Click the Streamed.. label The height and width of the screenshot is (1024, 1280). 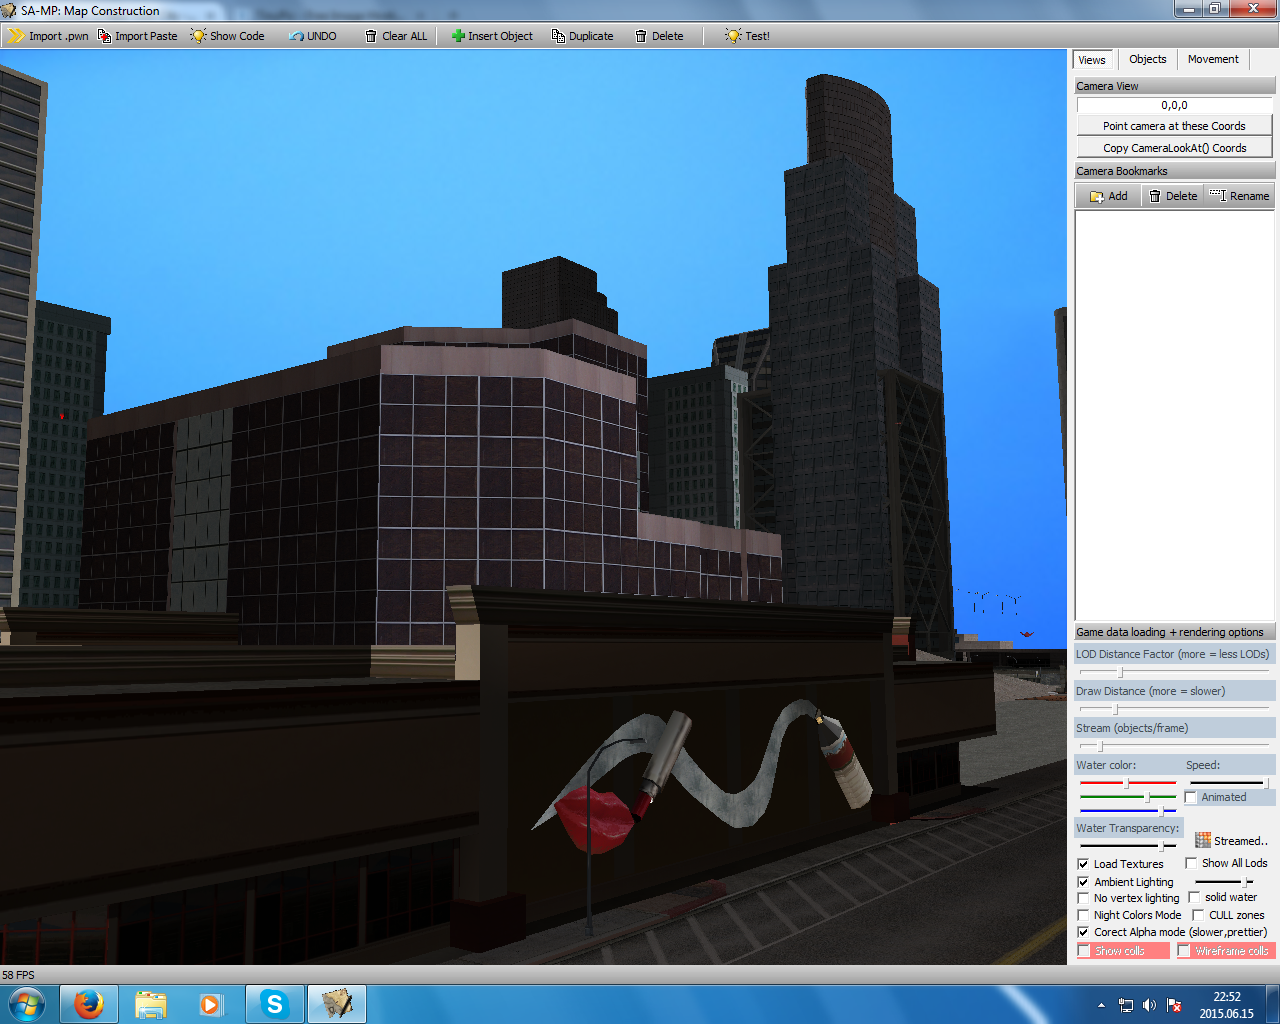tap(1240, 841)
